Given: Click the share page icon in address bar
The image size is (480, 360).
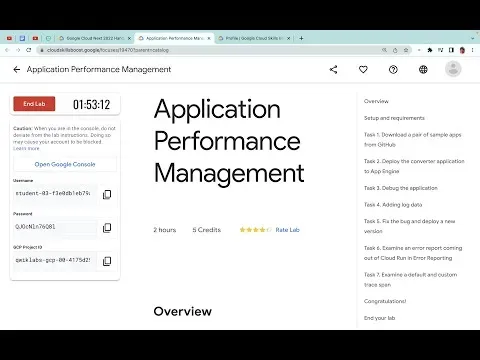Looking at the screenshot, I should pos(395,50).
